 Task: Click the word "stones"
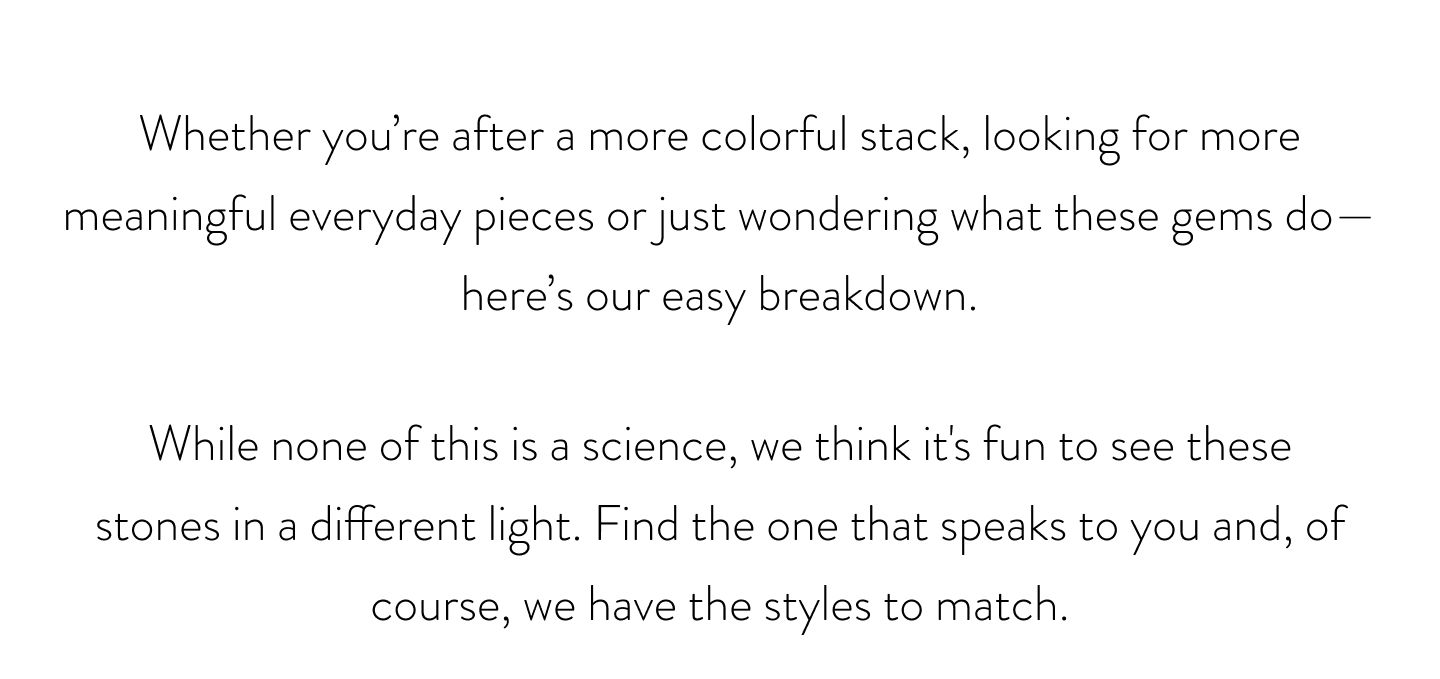158,526
